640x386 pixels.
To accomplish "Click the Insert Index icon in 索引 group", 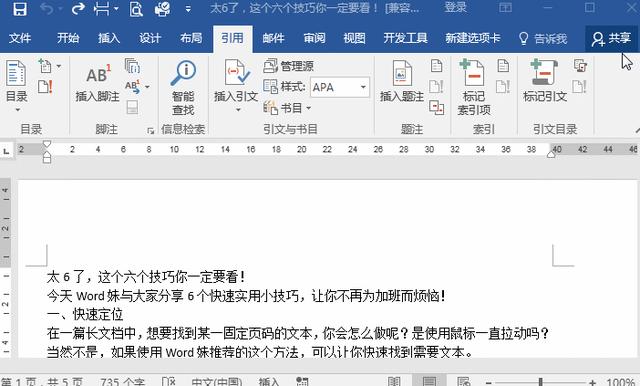I will (503, 66).
